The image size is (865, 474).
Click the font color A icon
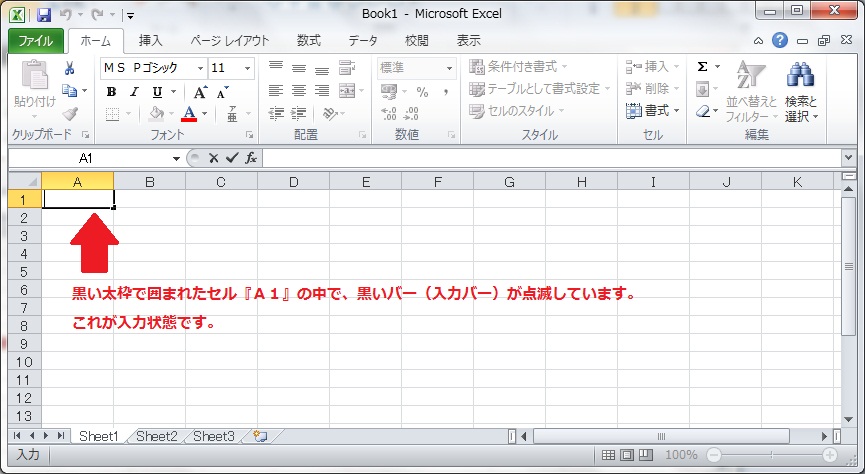(189, 114)
